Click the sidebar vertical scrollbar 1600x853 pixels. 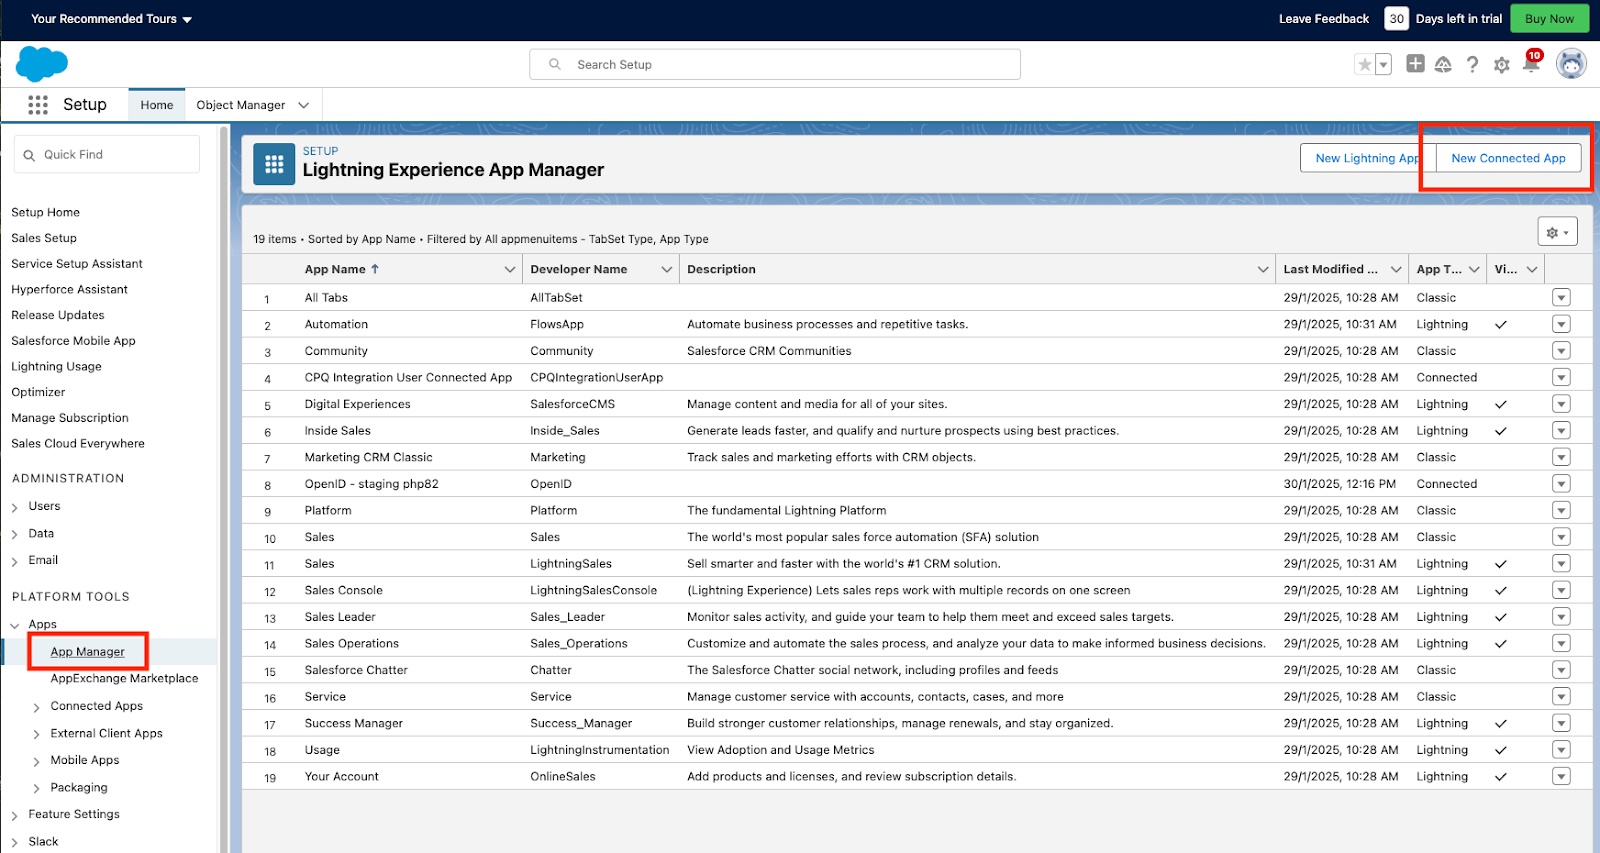click(224, 490)
